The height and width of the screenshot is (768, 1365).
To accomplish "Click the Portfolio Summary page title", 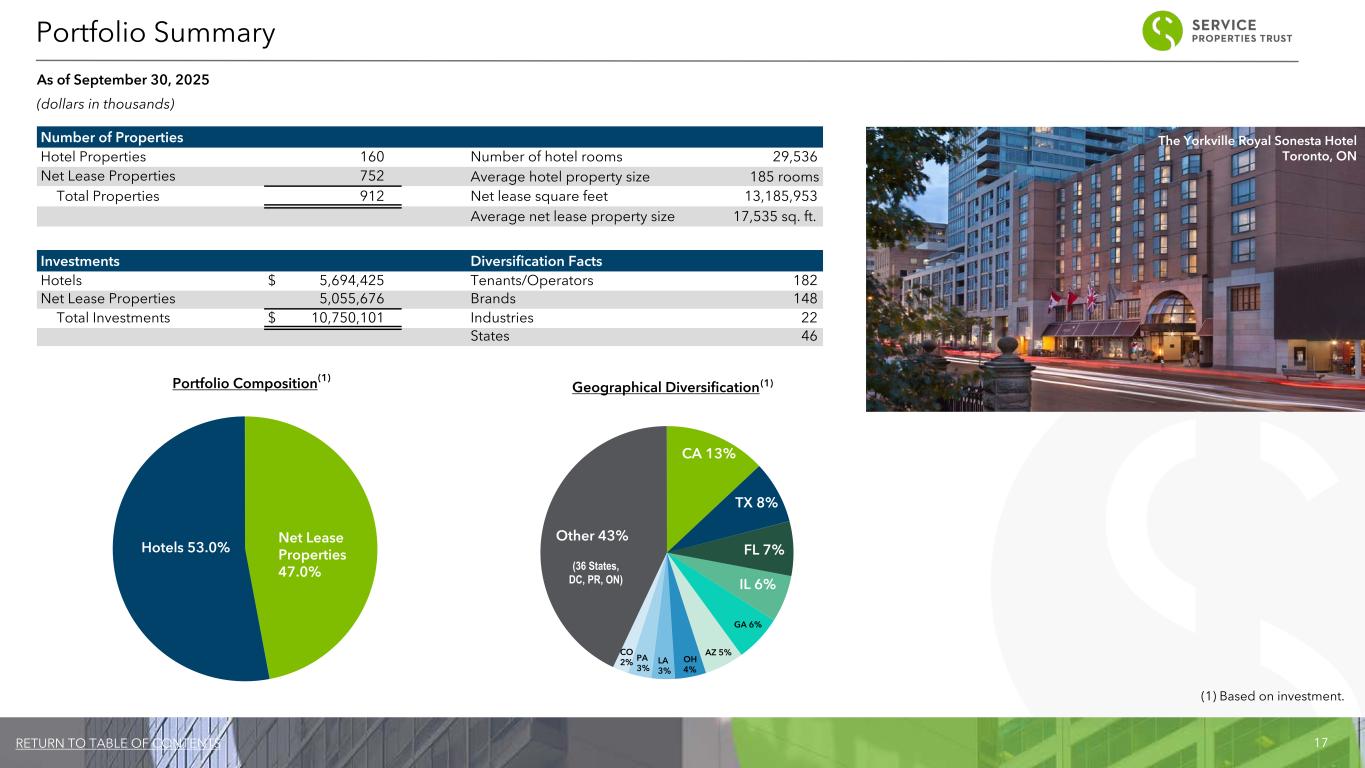I will [155, 33].
